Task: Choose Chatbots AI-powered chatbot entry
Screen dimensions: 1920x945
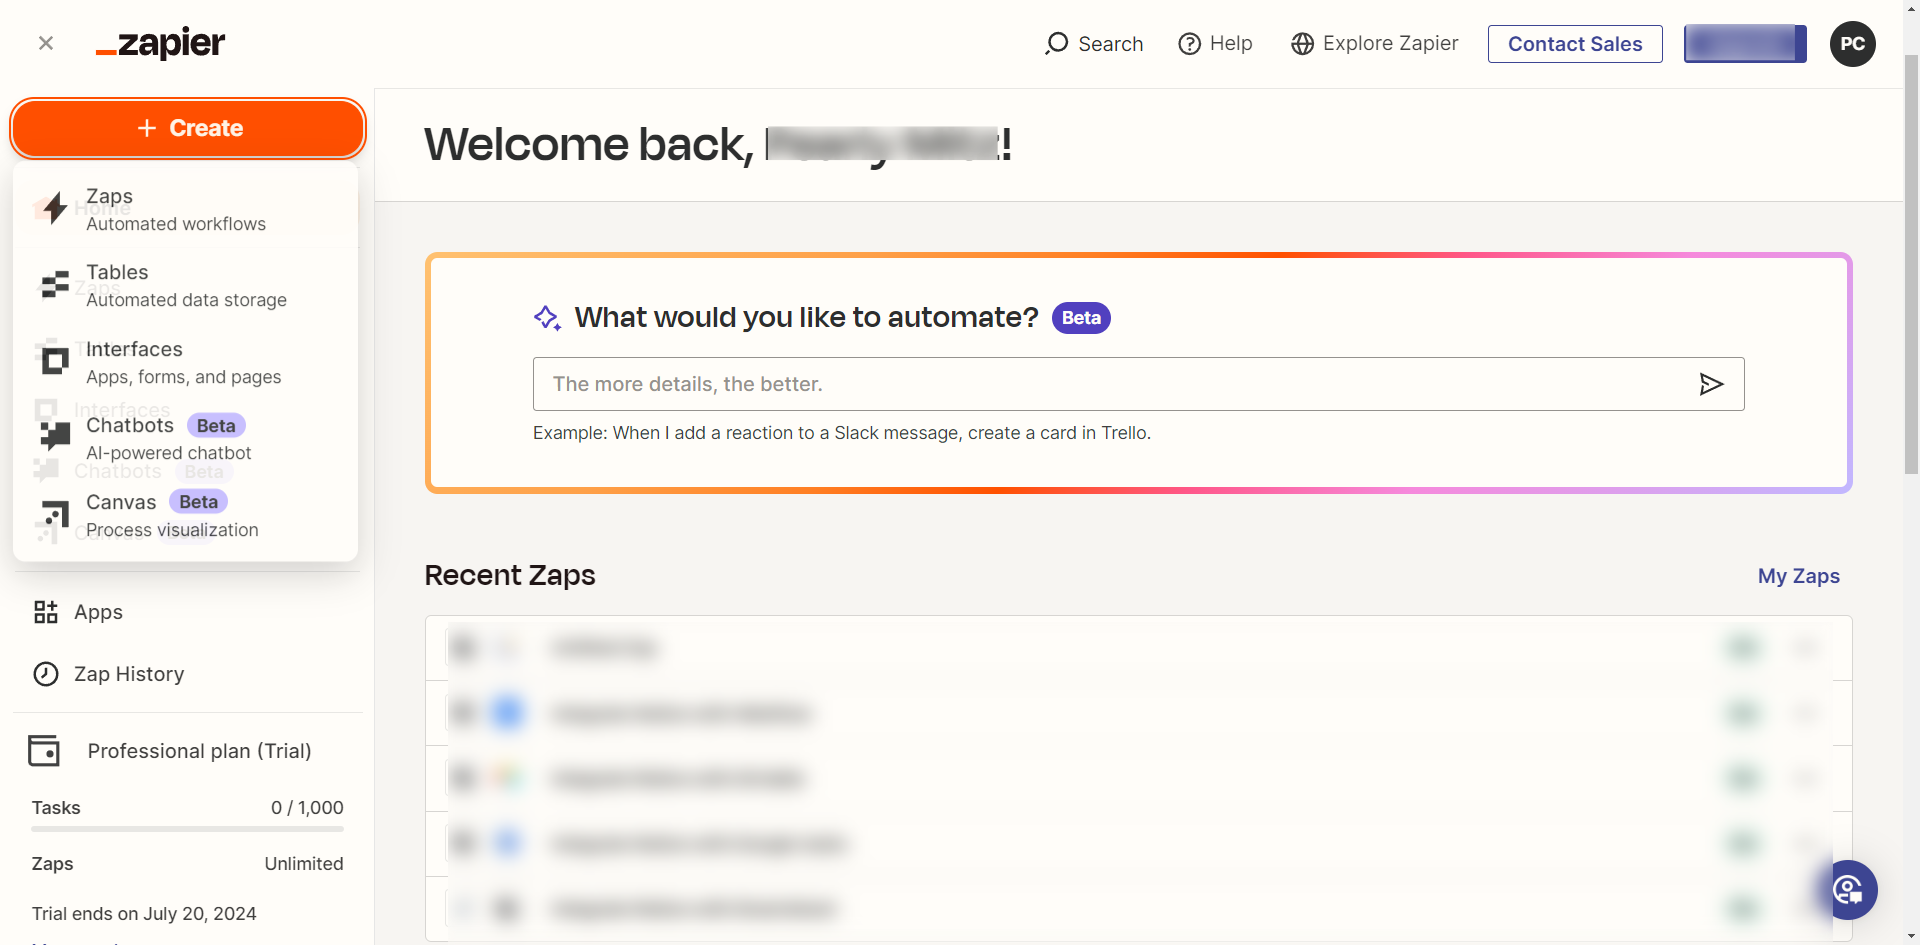Action: [168, 439]
